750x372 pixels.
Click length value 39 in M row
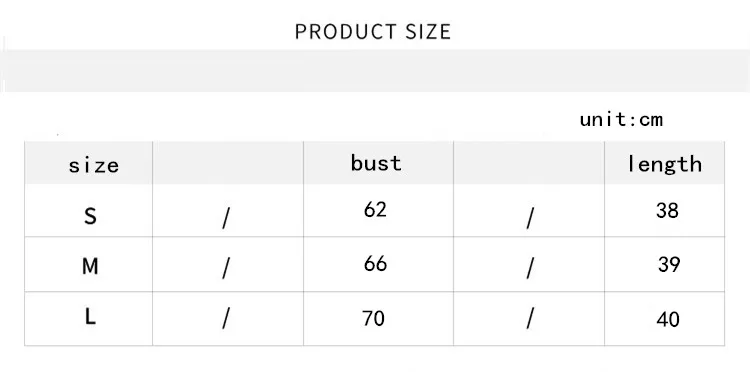(x=669, y=264)
